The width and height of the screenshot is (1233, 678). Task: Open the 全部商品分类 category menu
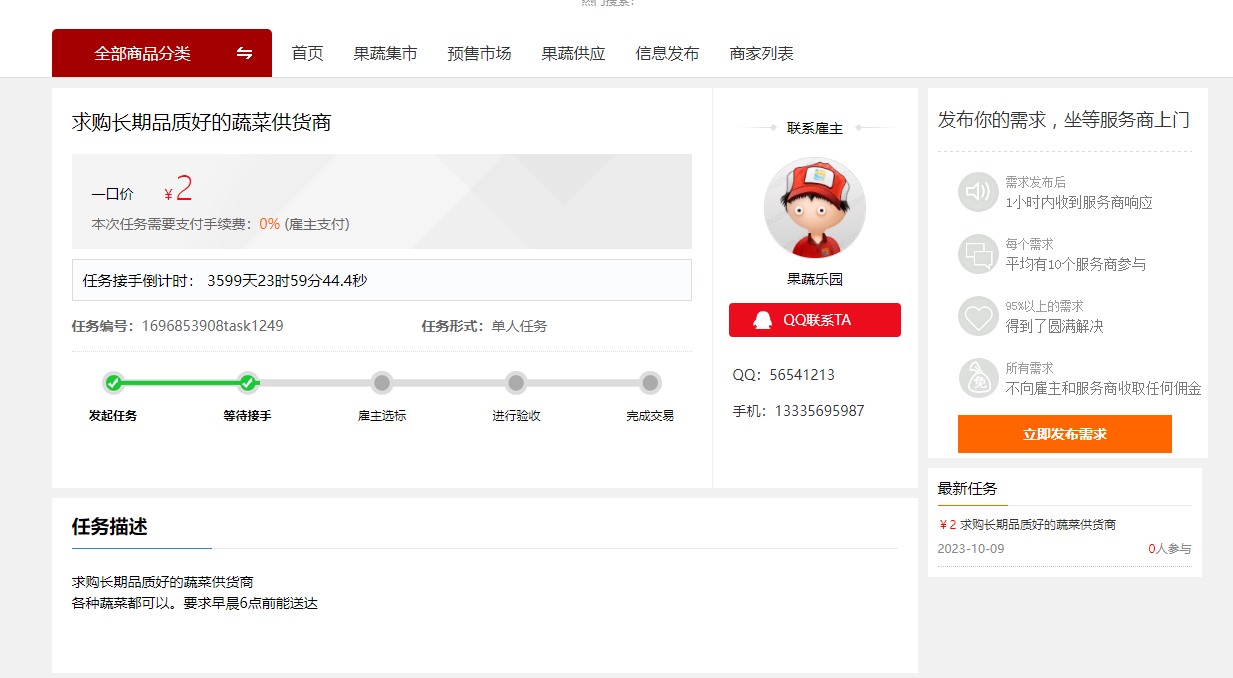coord(162,53)
